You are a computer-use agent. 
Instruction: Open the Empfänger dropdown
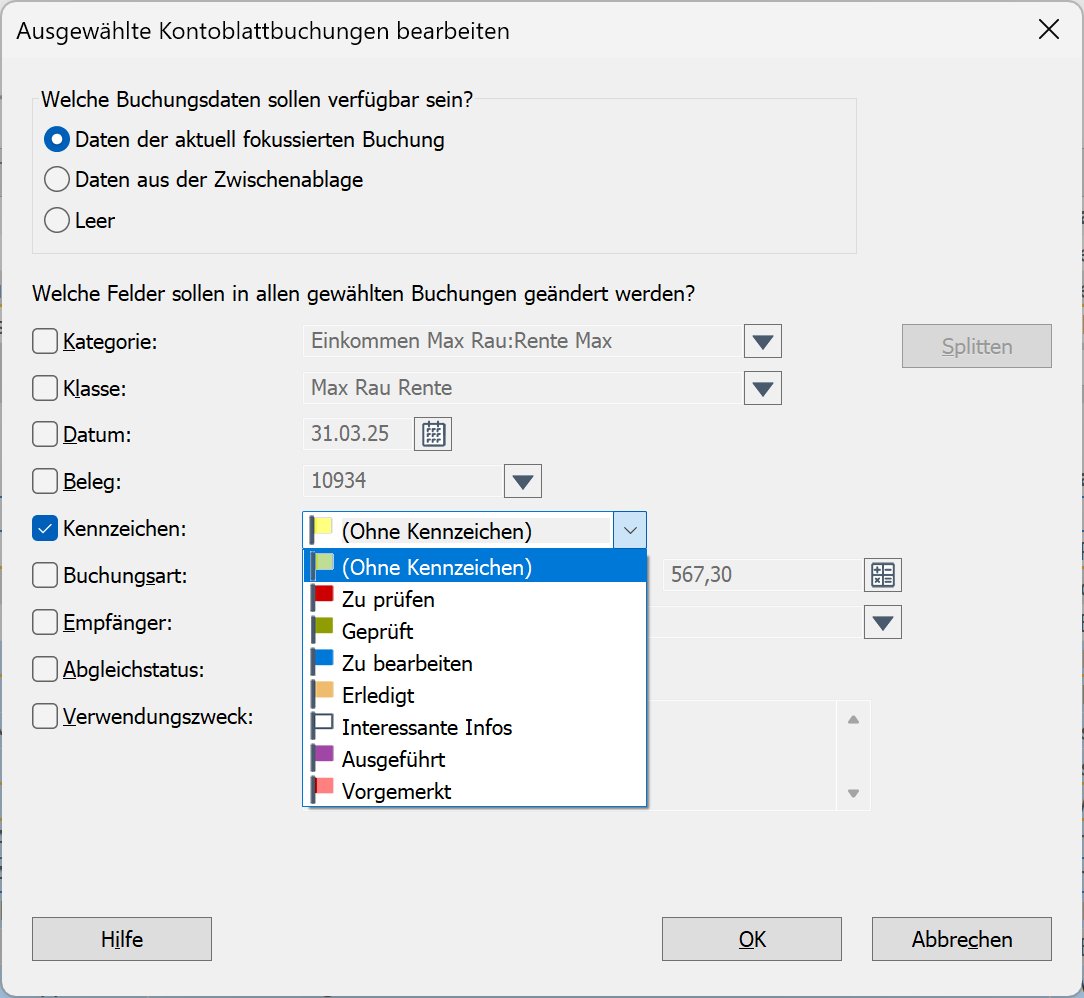881,622
